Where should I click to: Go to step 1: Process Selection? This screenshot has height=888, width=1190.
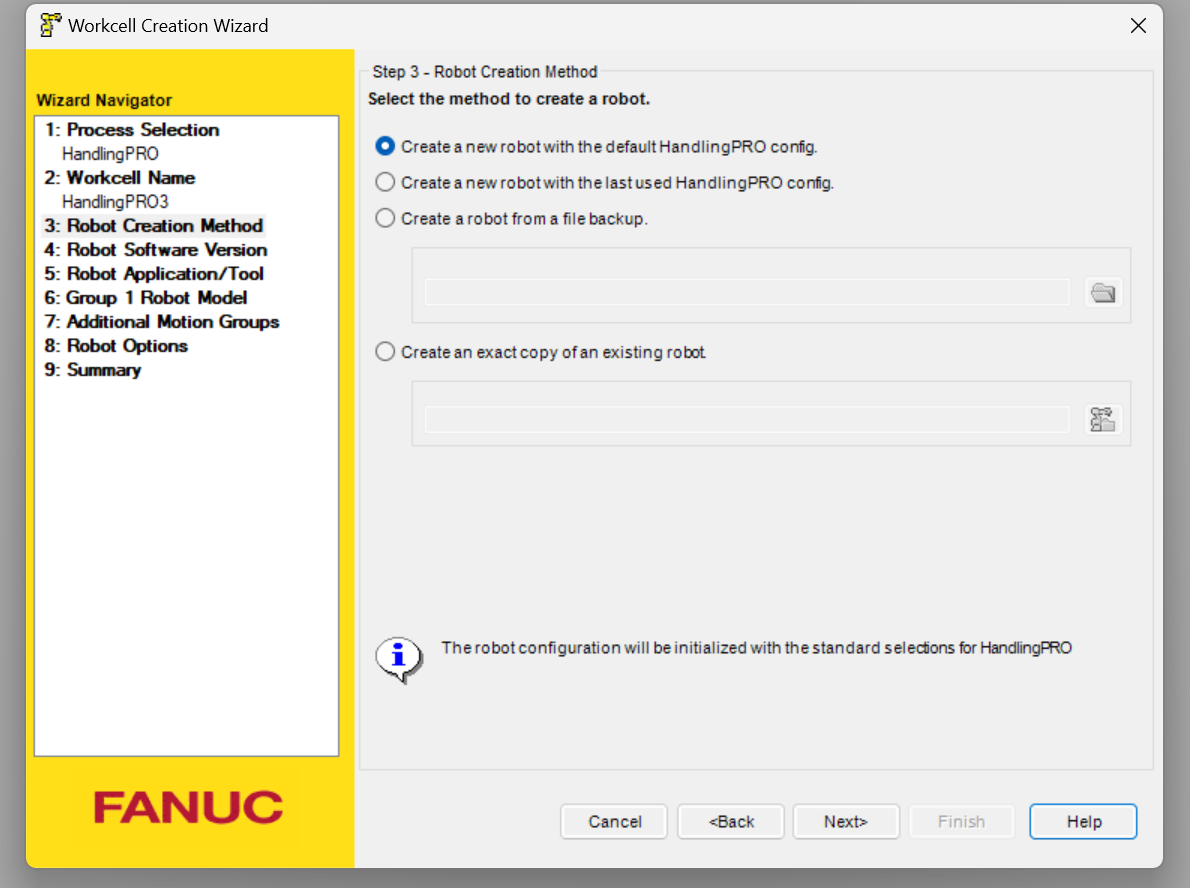(132, 130)
